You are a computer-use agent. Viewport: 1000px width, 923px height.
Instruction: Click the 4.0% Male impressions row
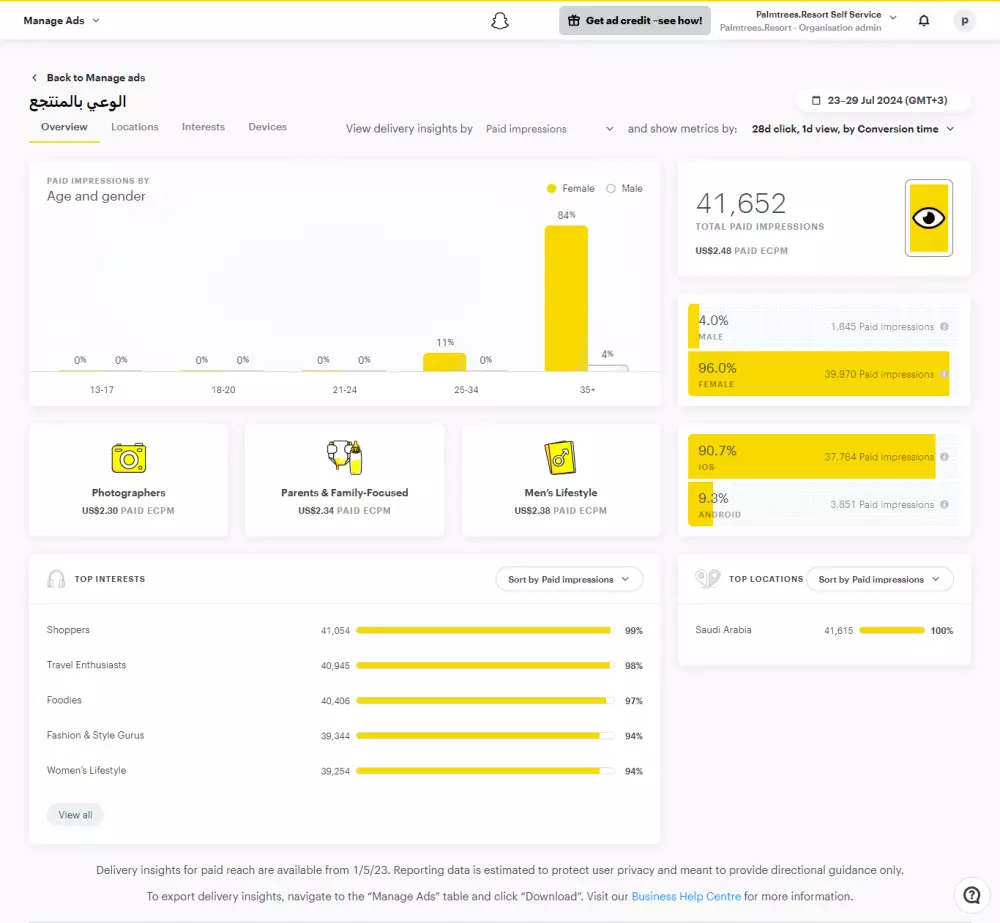click(823, 327)
